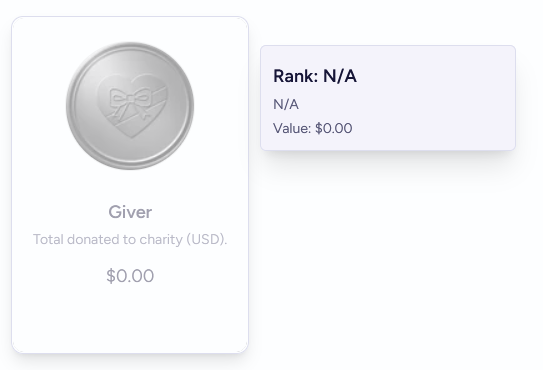
Task: Click the 'Value: $0.00' tooltip line
Action: [313, 128]
